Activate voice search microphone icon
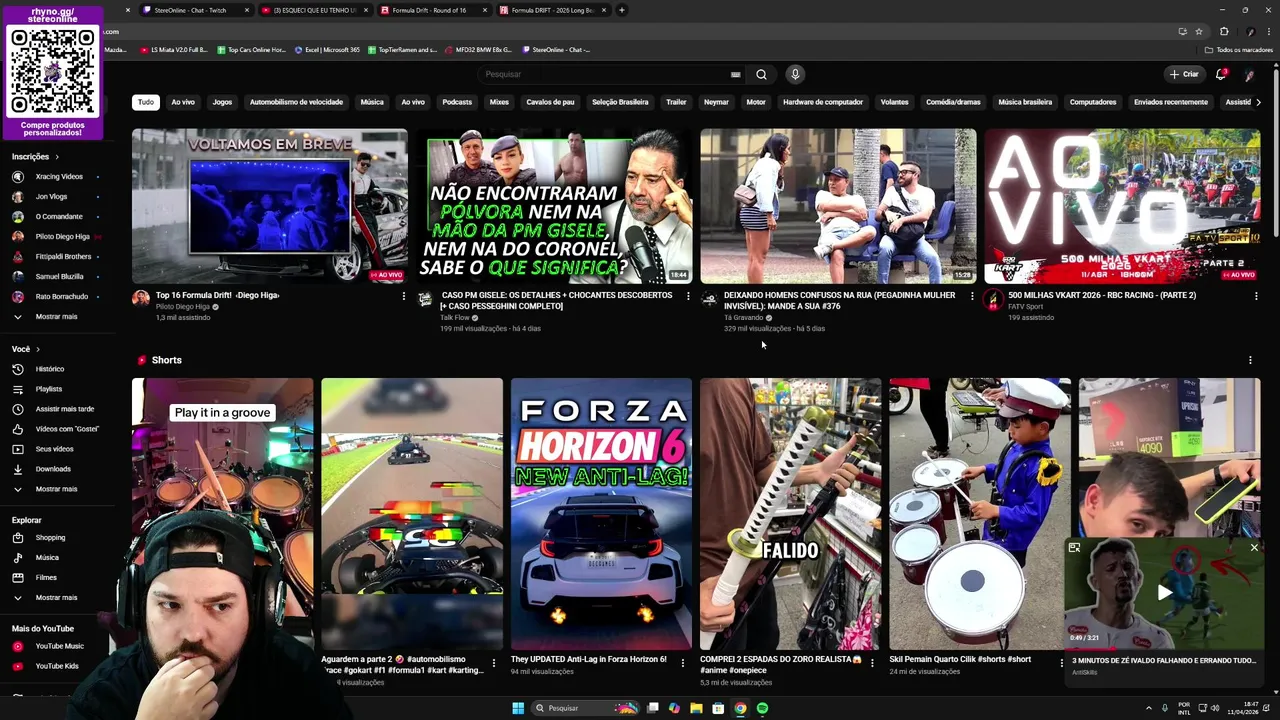Viewport: 1280px width, 720px height. (x=795, y=74)
